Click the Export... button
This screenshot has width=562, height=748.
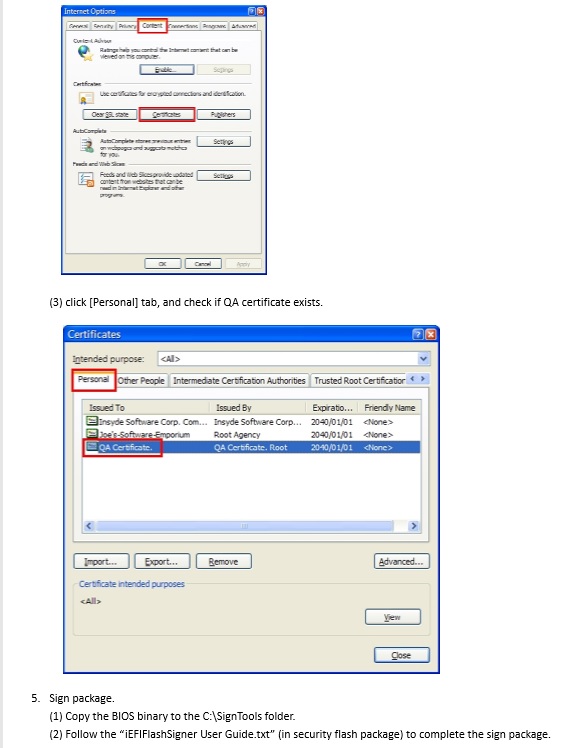click(x=162, y=561)
